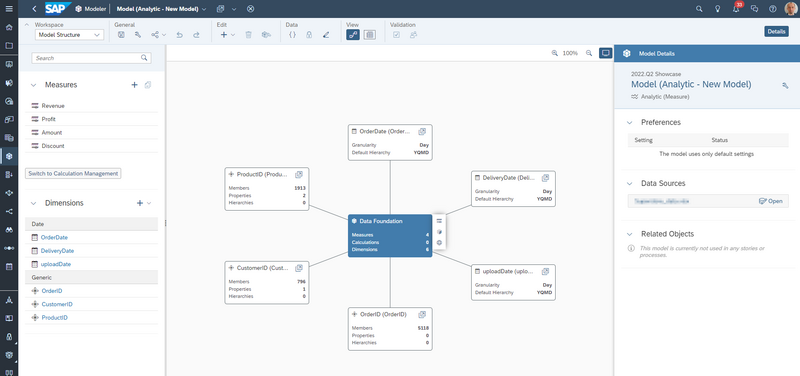Expand the Dimensions add dropdown arrow
The height and width of the screenshot is (376, 800).
pyautogui.click(x=149, y=203)
